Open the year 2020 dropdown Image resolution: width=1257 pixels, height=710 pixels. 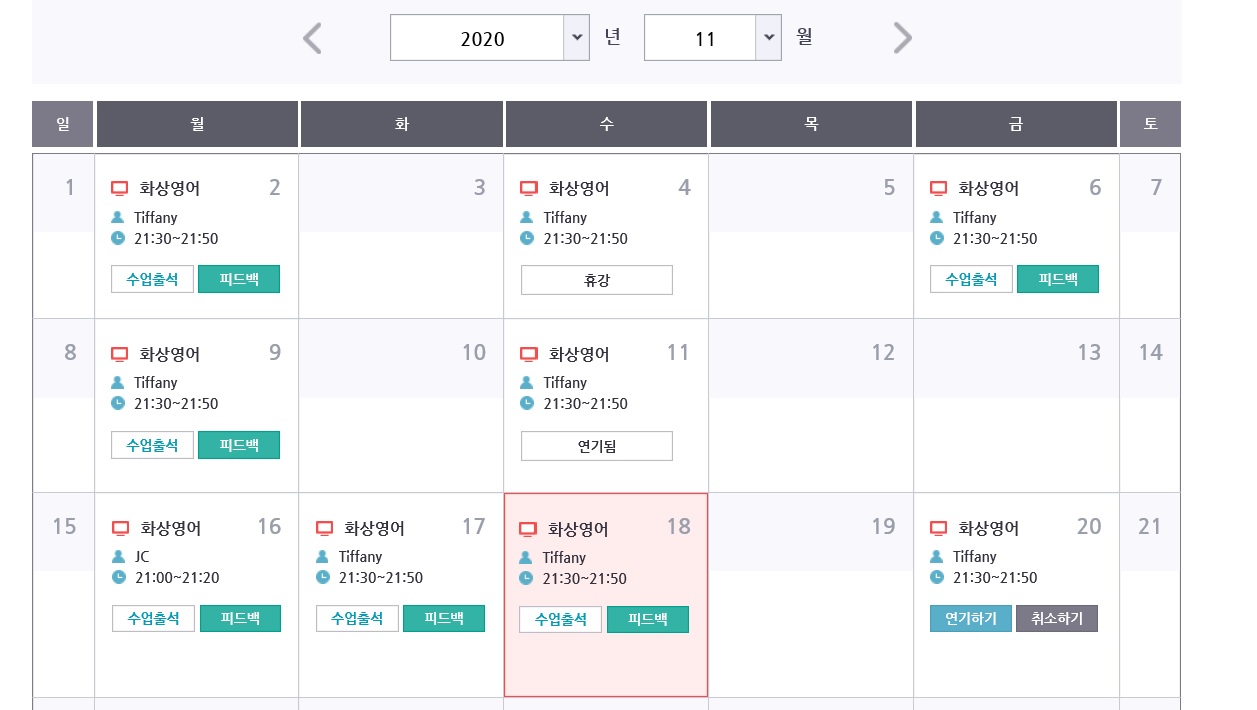point(576,38)
